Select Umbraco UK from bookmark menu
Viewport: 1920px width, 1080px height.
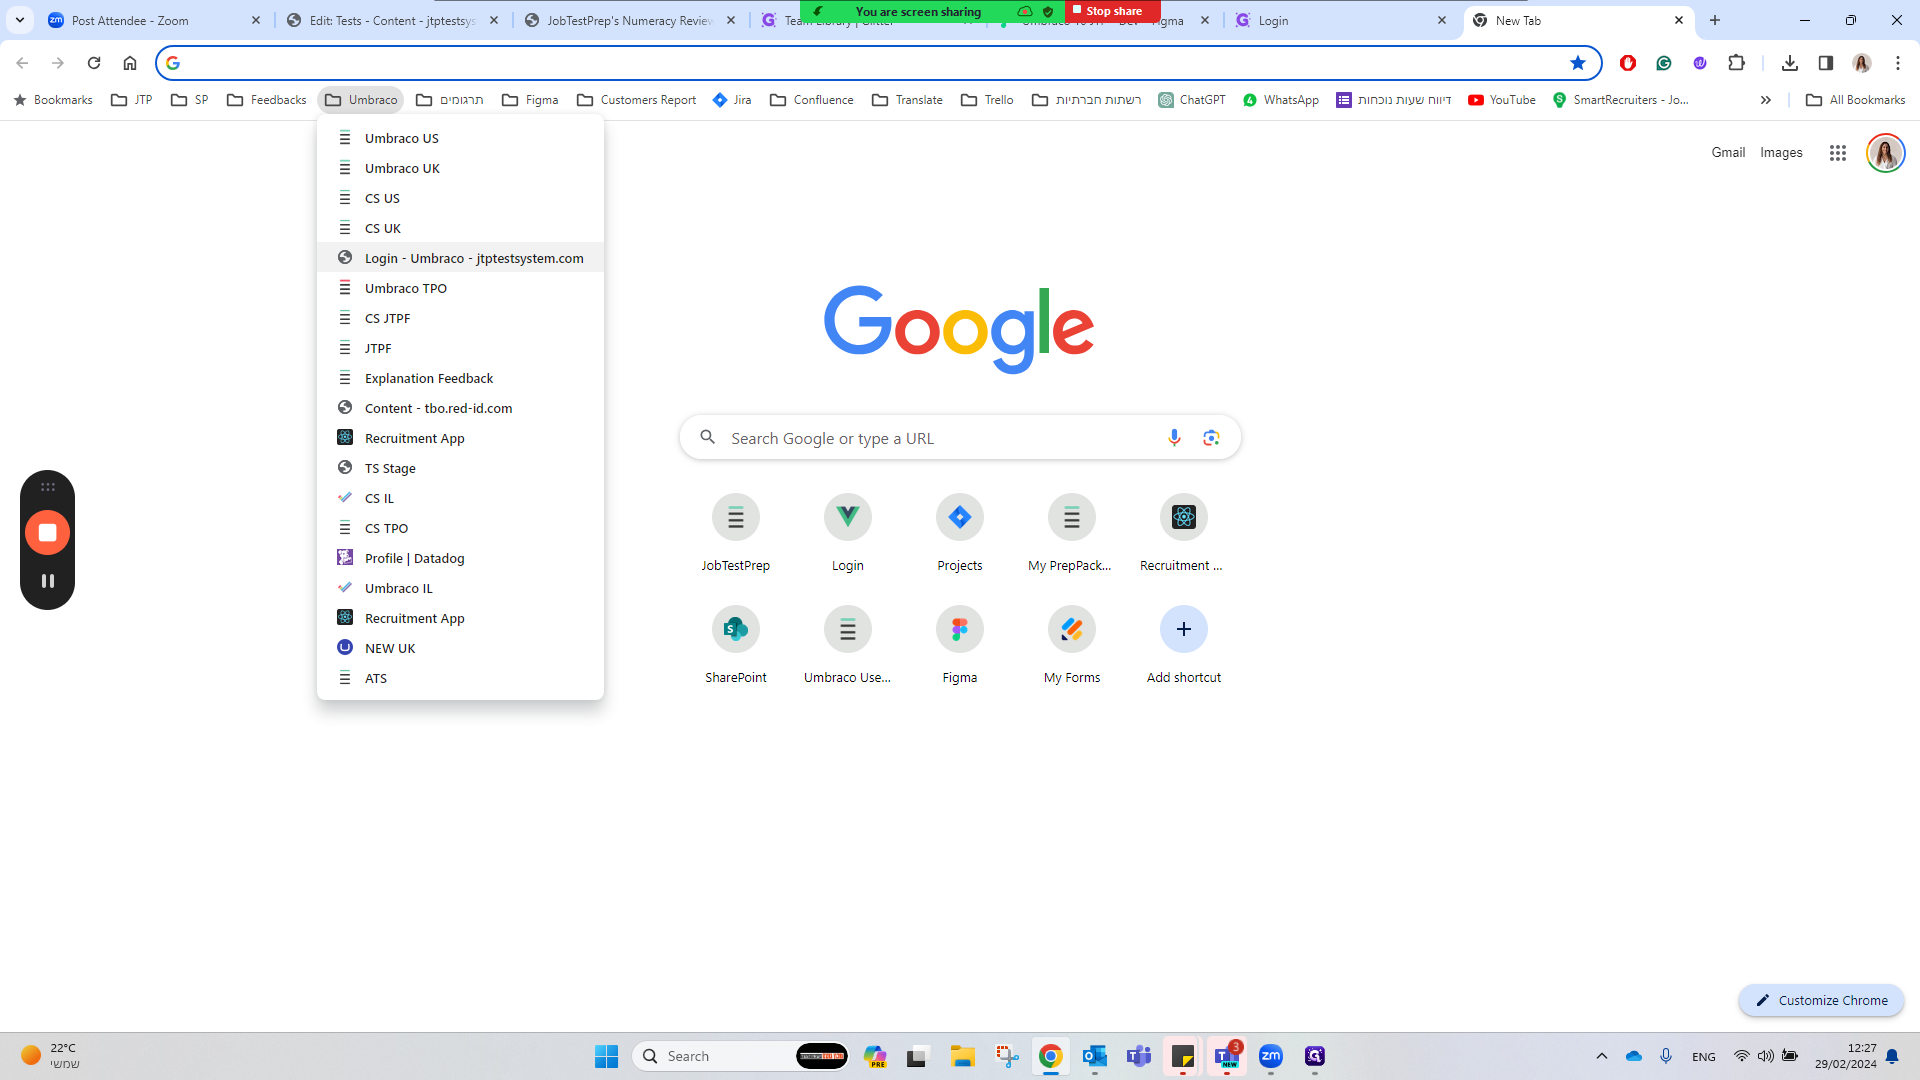coord(460,168)
